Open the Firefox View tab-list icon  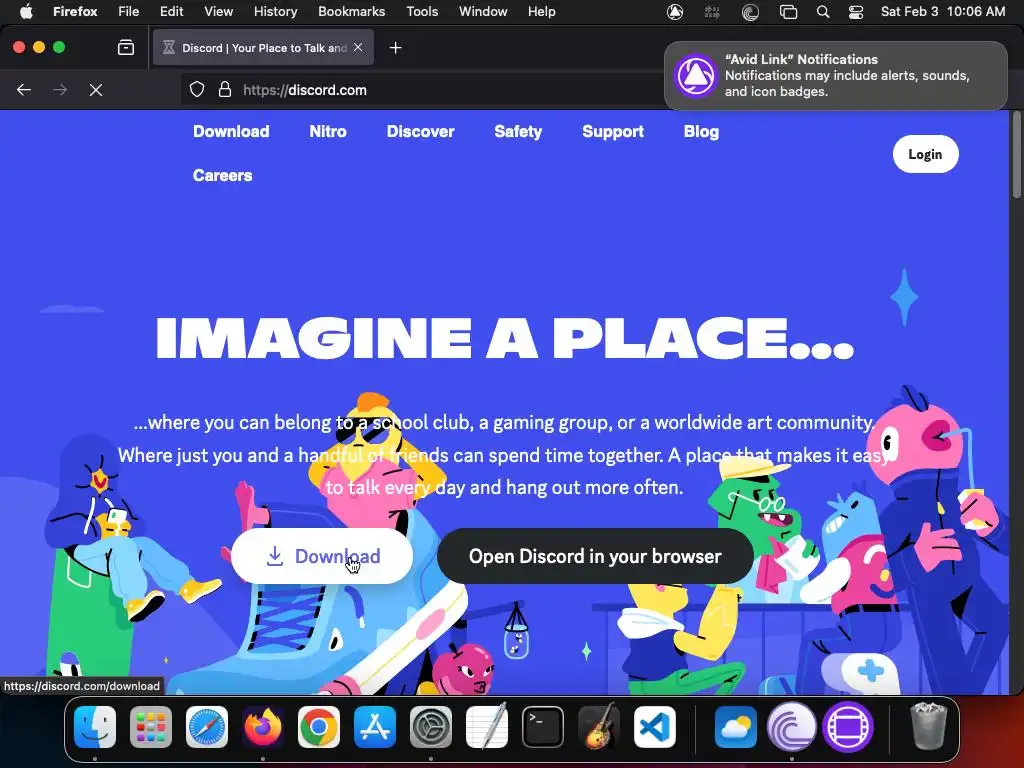tap(126, 48)
